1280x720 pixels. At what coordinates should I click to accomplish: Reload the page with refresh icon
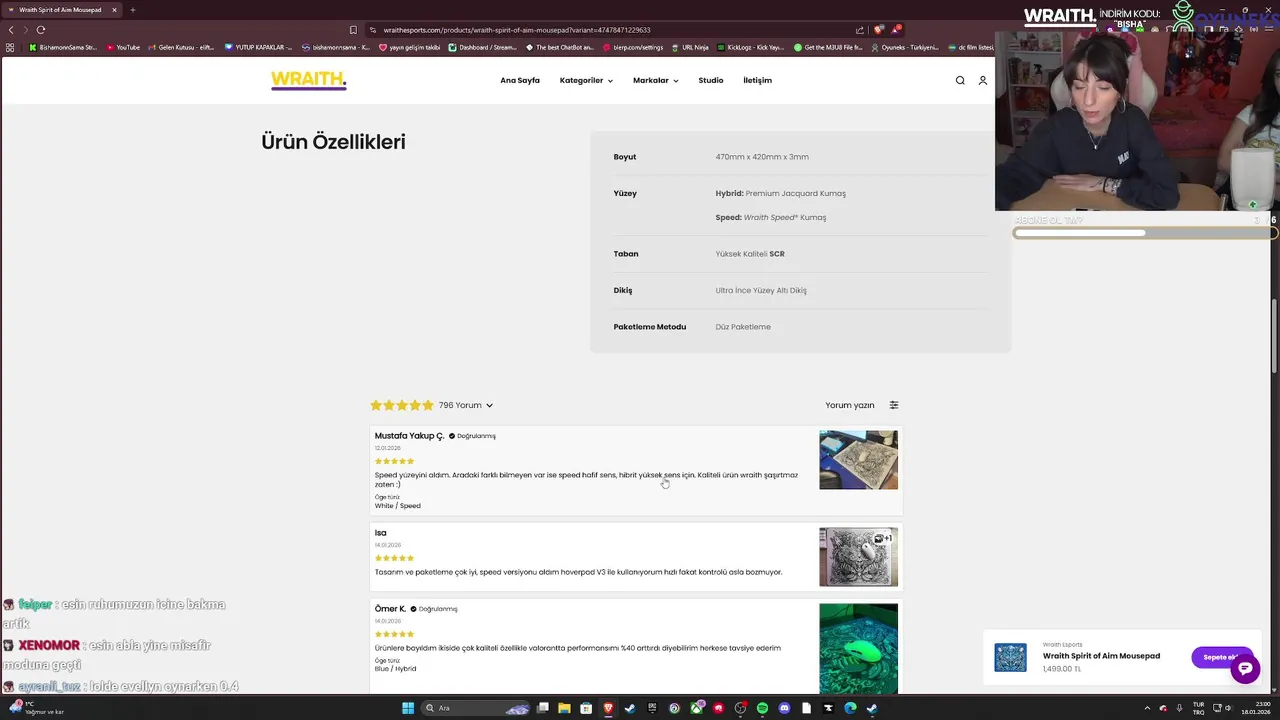click(41, 30)
